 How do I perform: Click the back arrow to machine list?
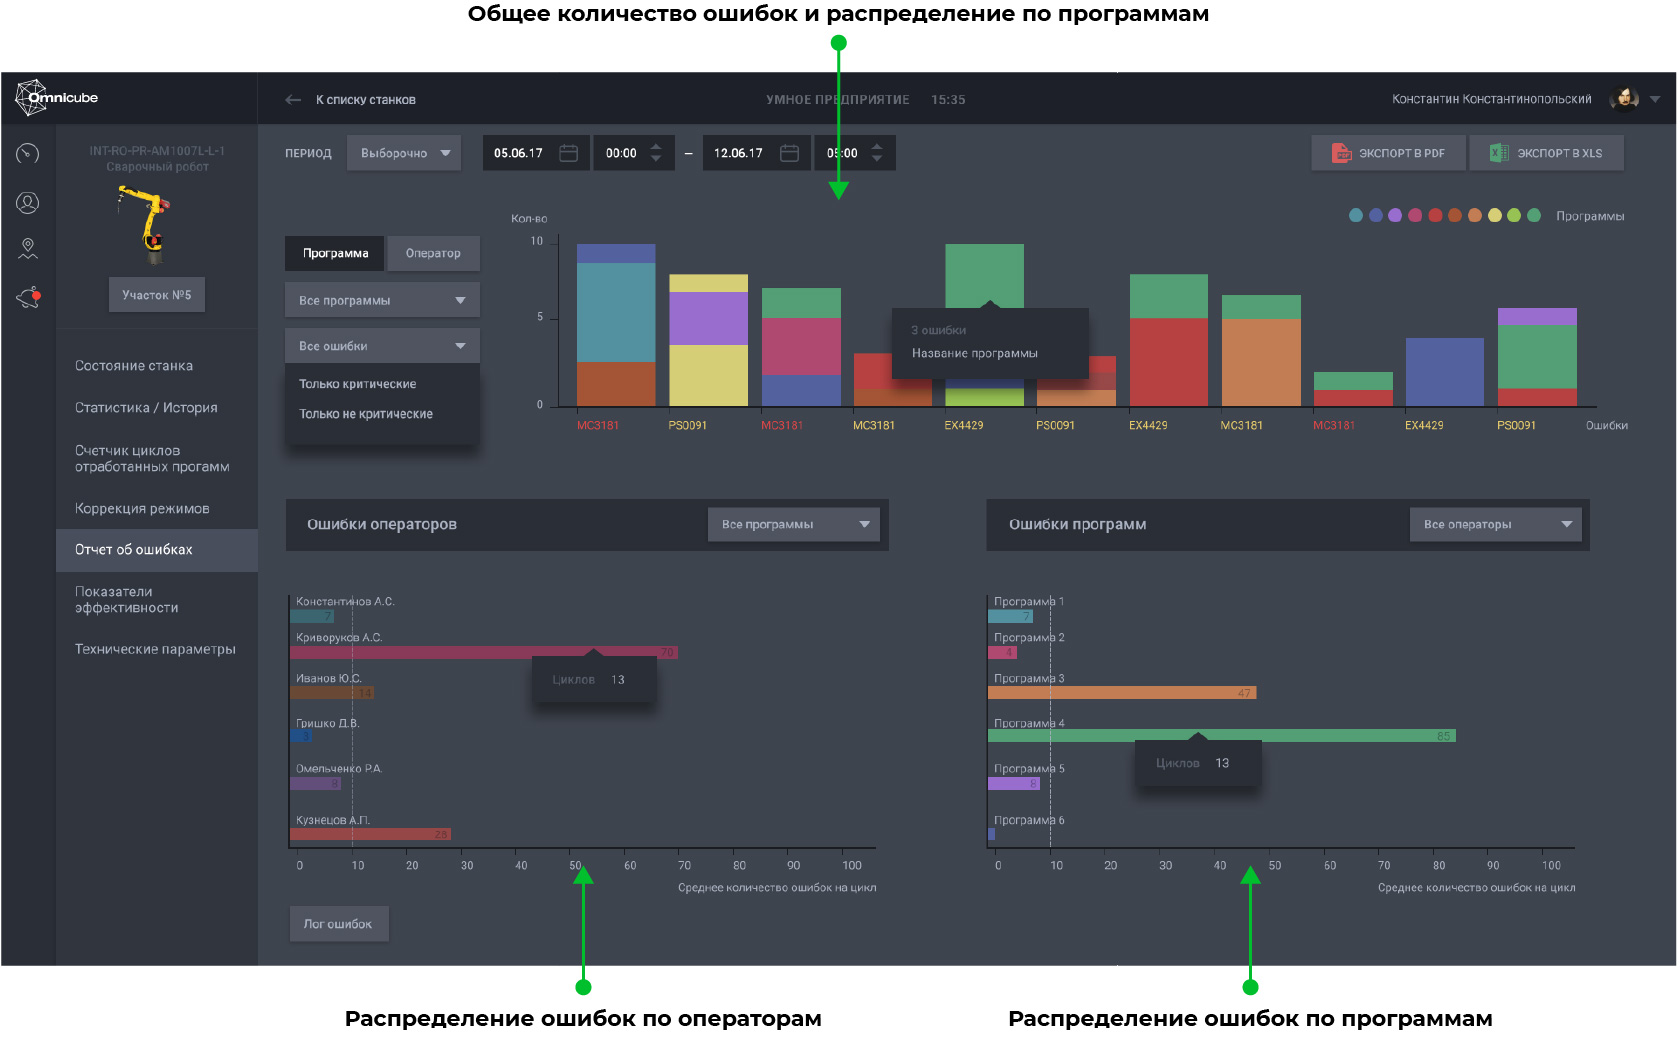293,100
